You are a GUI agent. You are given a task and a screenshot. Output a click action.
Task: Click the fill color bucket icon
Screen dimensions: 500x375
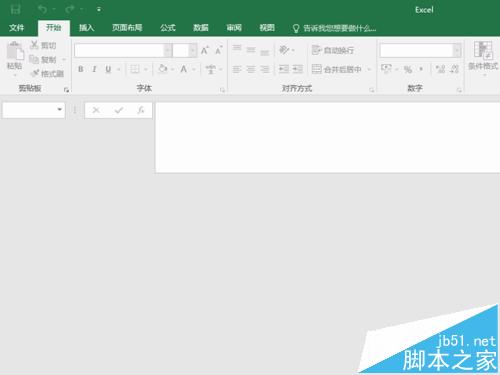163,69
